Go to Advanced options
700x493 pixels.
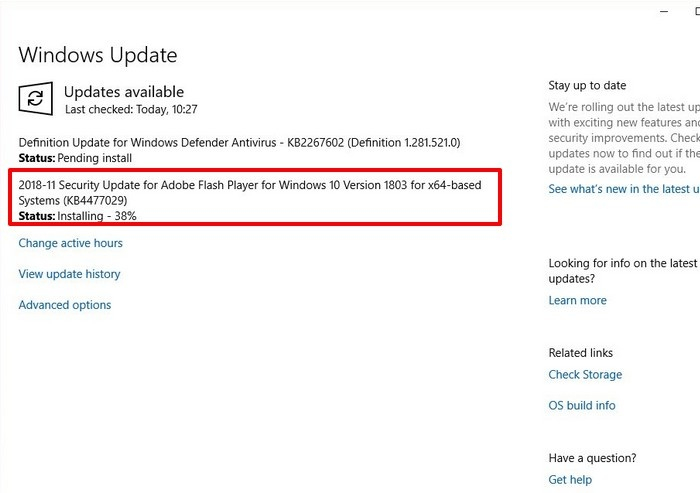[x=65, y=305]
